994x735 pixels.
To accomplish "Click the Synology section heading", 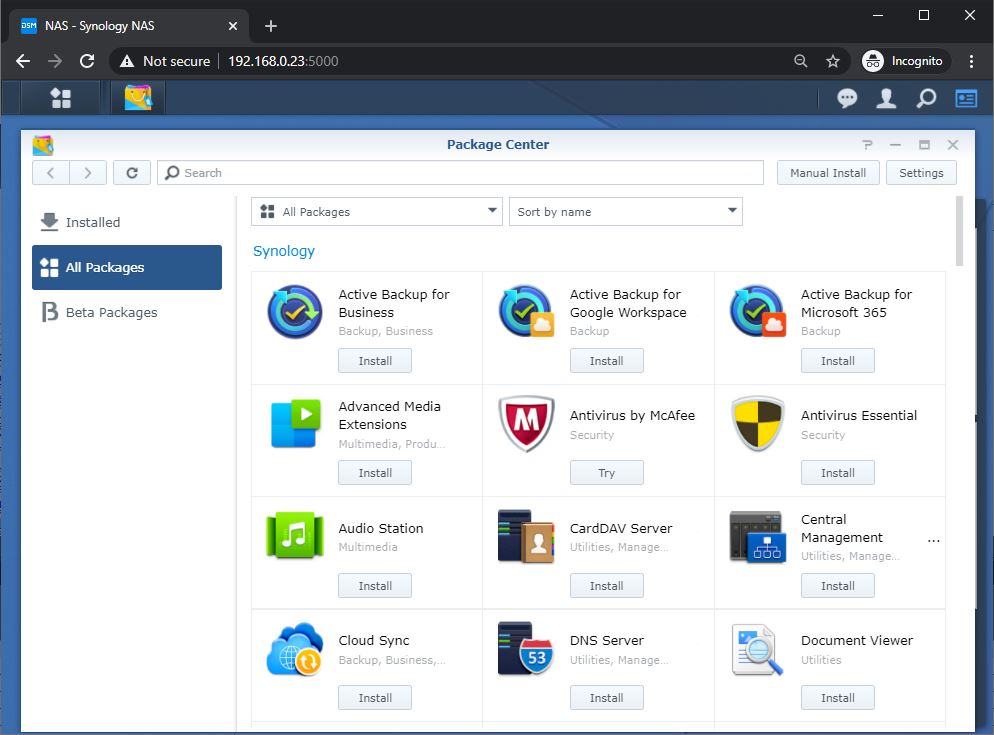I will pyautogui.click(x=283, y=251).
